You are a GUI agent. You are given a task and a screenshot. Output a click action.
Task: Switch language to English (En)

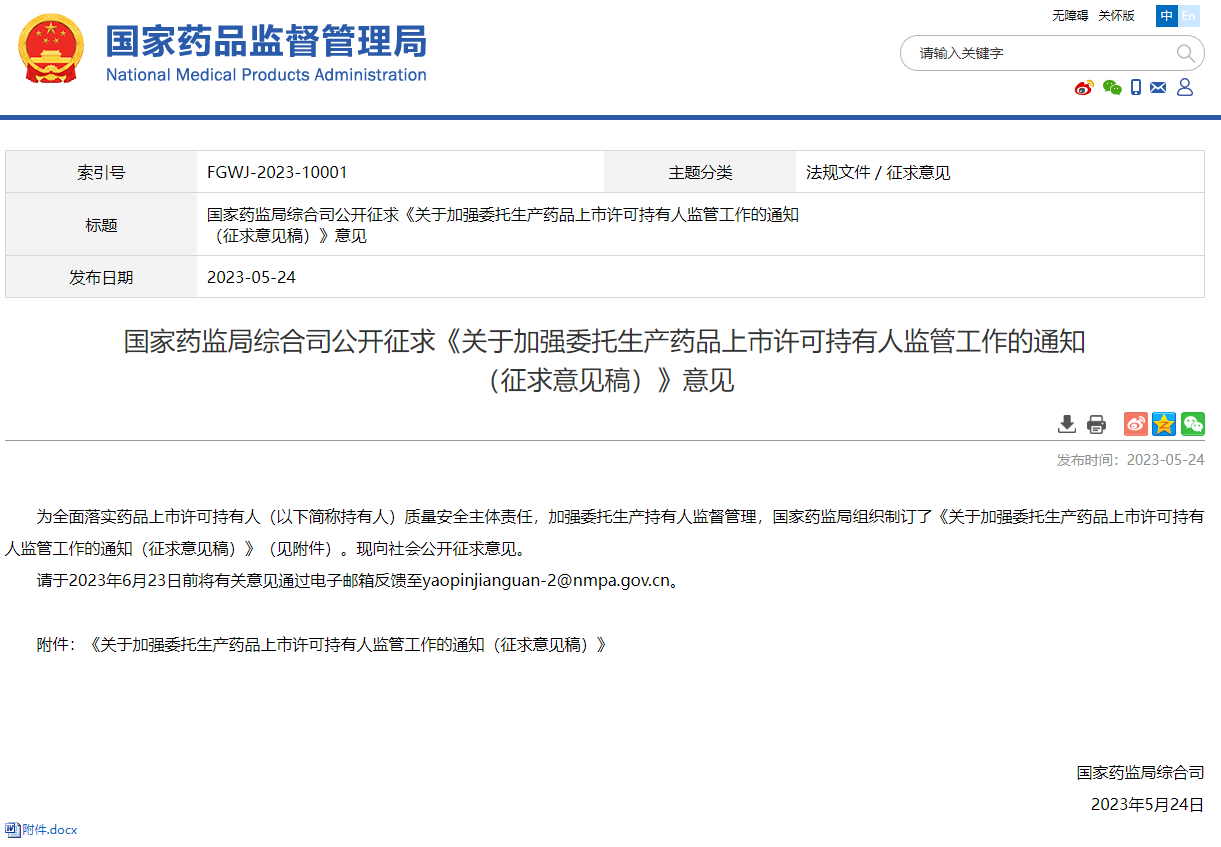(x=1189, y=16)
